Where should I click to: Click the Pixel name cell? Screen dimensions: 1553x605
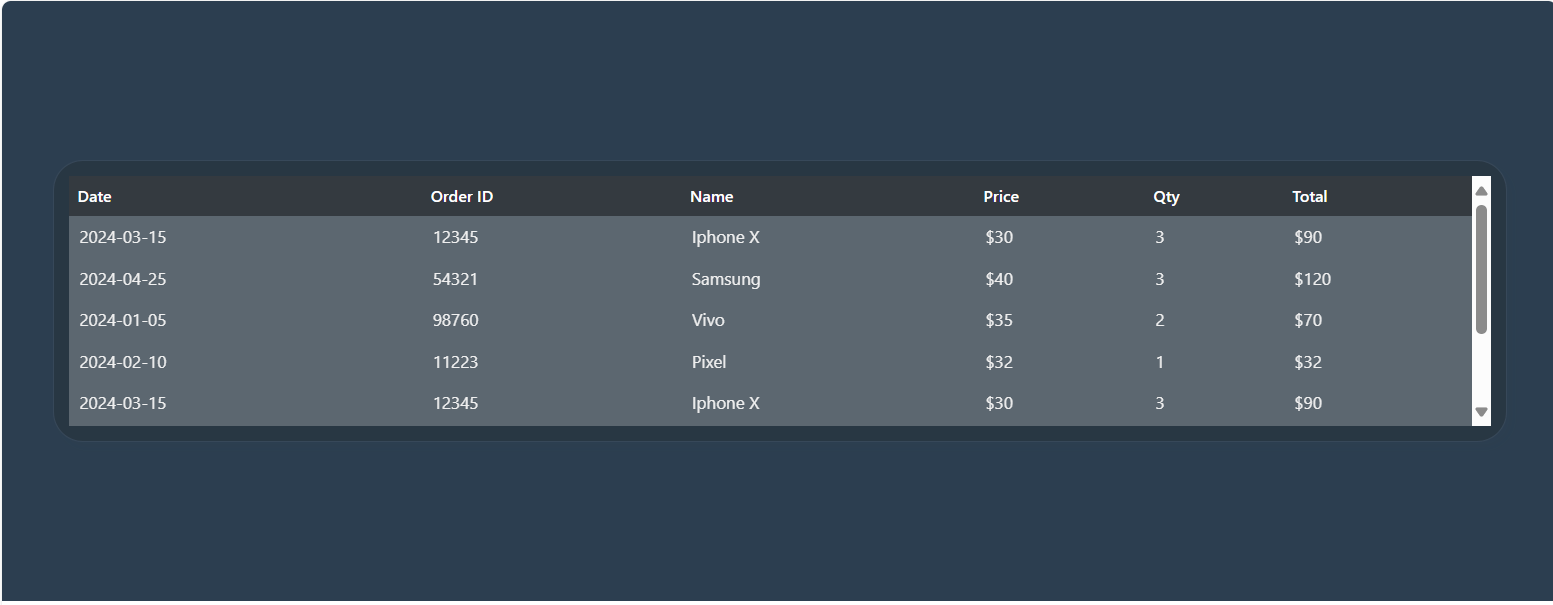click(x=709, y=362)
